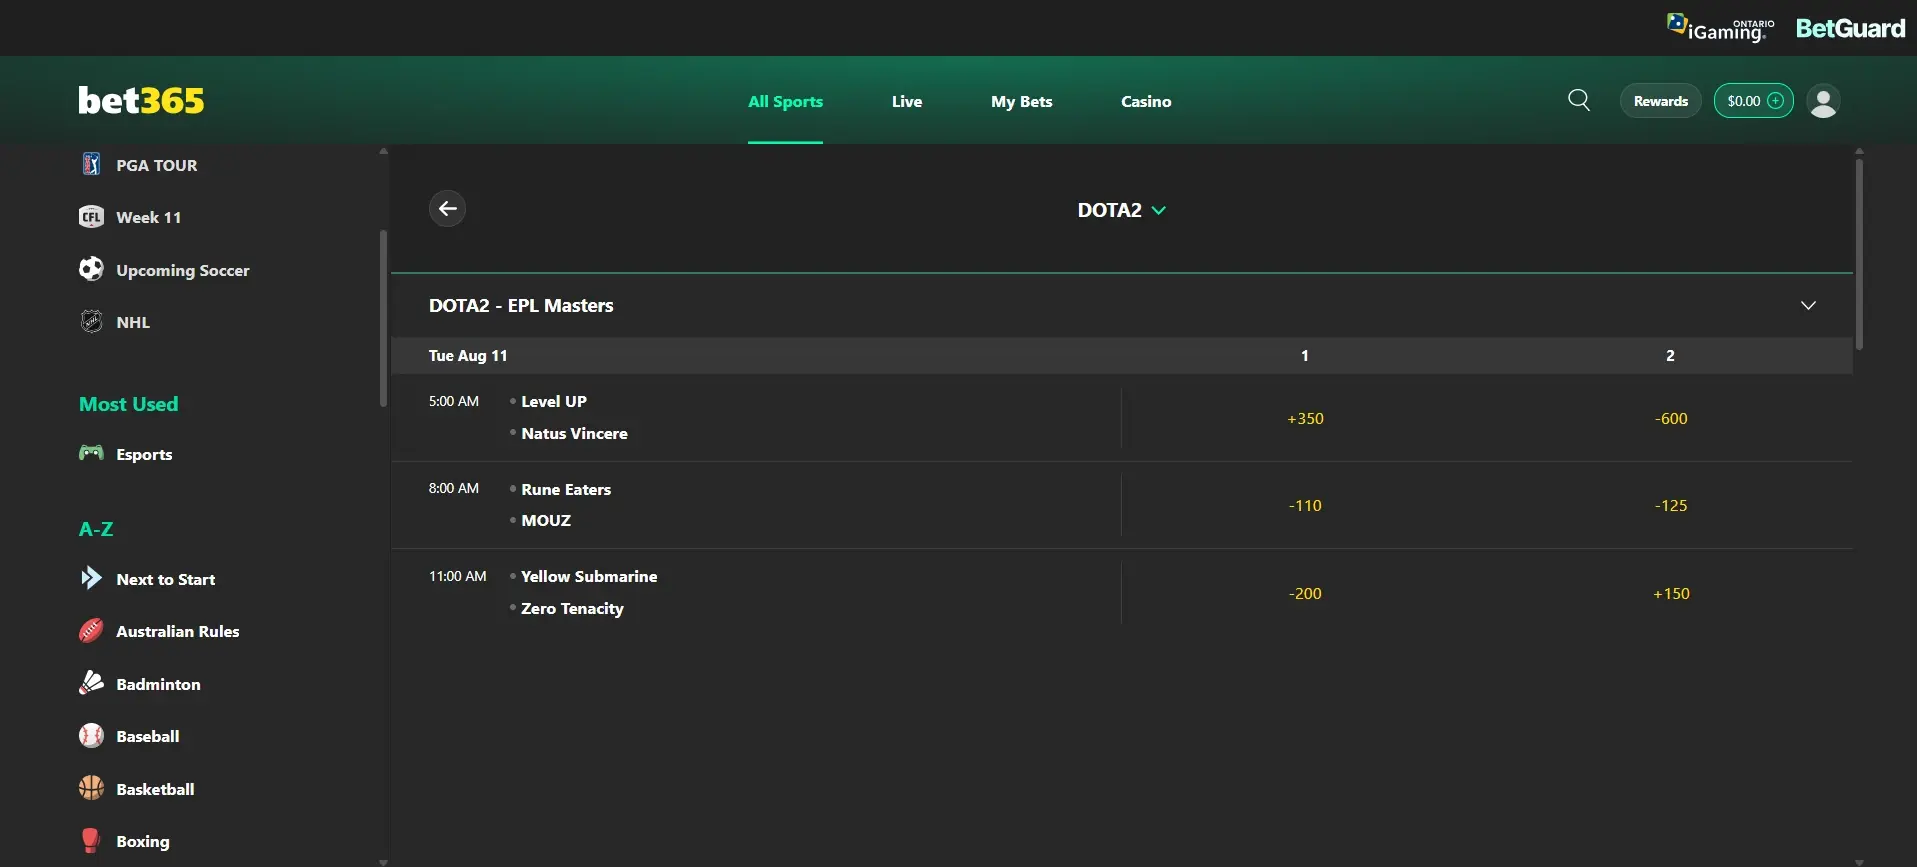1917x867 pixels.
Task: Open the Level UP vs Natus Vincere match
Action: pos(756,417)
